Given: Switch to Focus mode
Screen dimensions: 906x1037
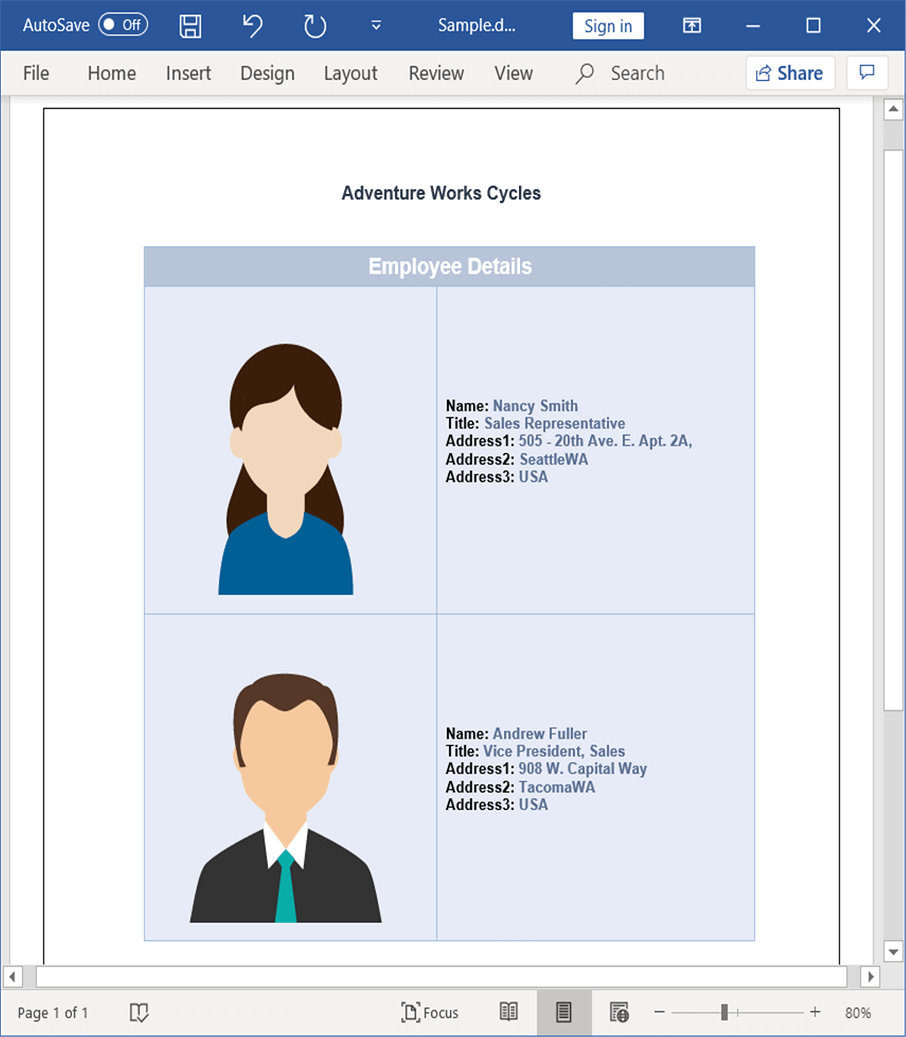Looking at the screenshot, I should click(x=430, y=1012).
